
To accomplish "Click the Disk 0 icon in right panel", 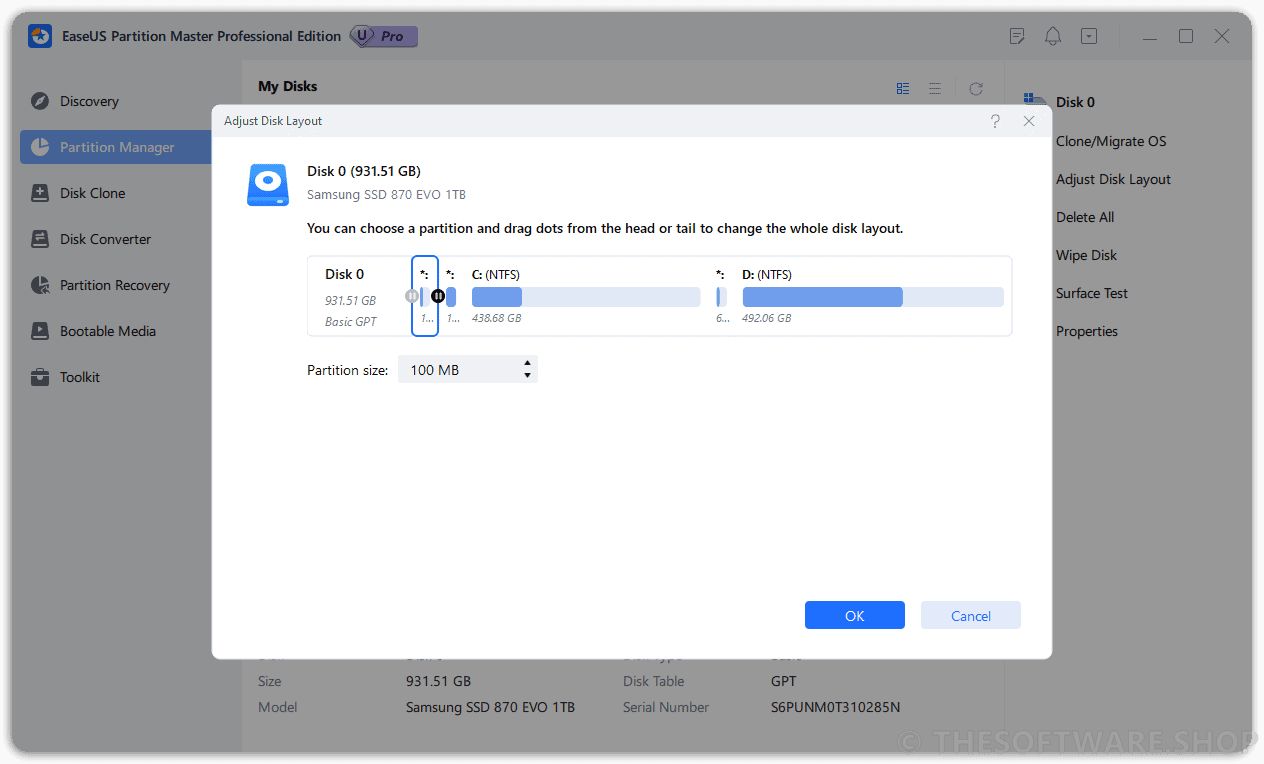I will 1036,101.
